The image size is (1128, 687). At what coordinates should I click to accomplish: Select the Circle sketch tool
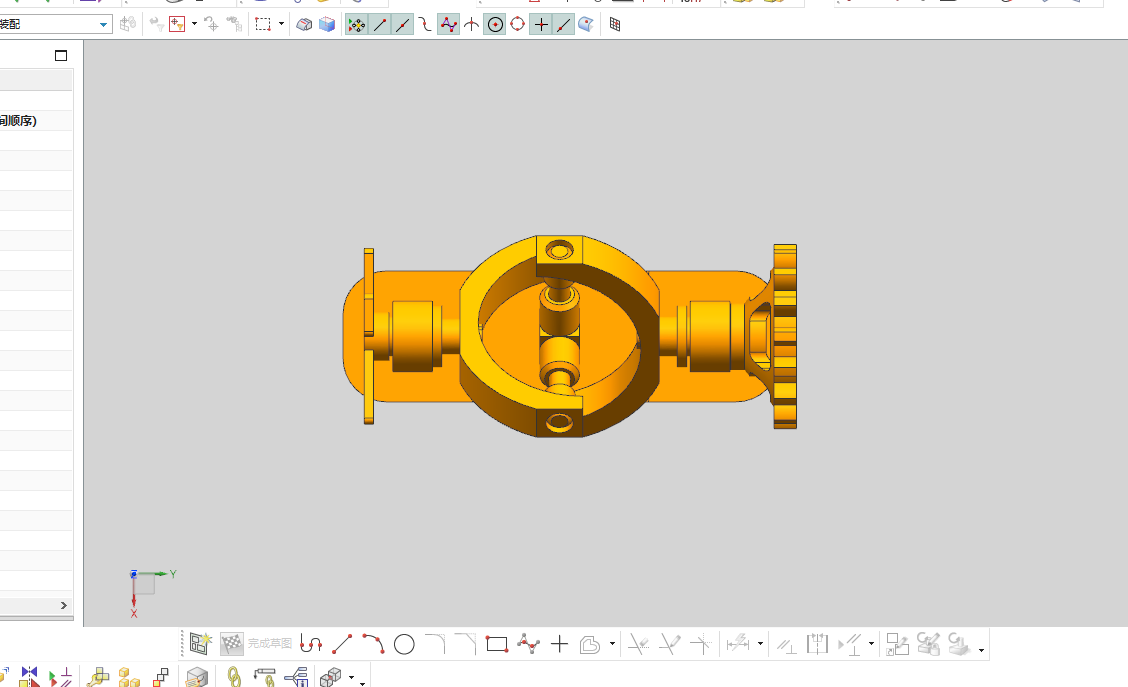click(x=404, y=645)
